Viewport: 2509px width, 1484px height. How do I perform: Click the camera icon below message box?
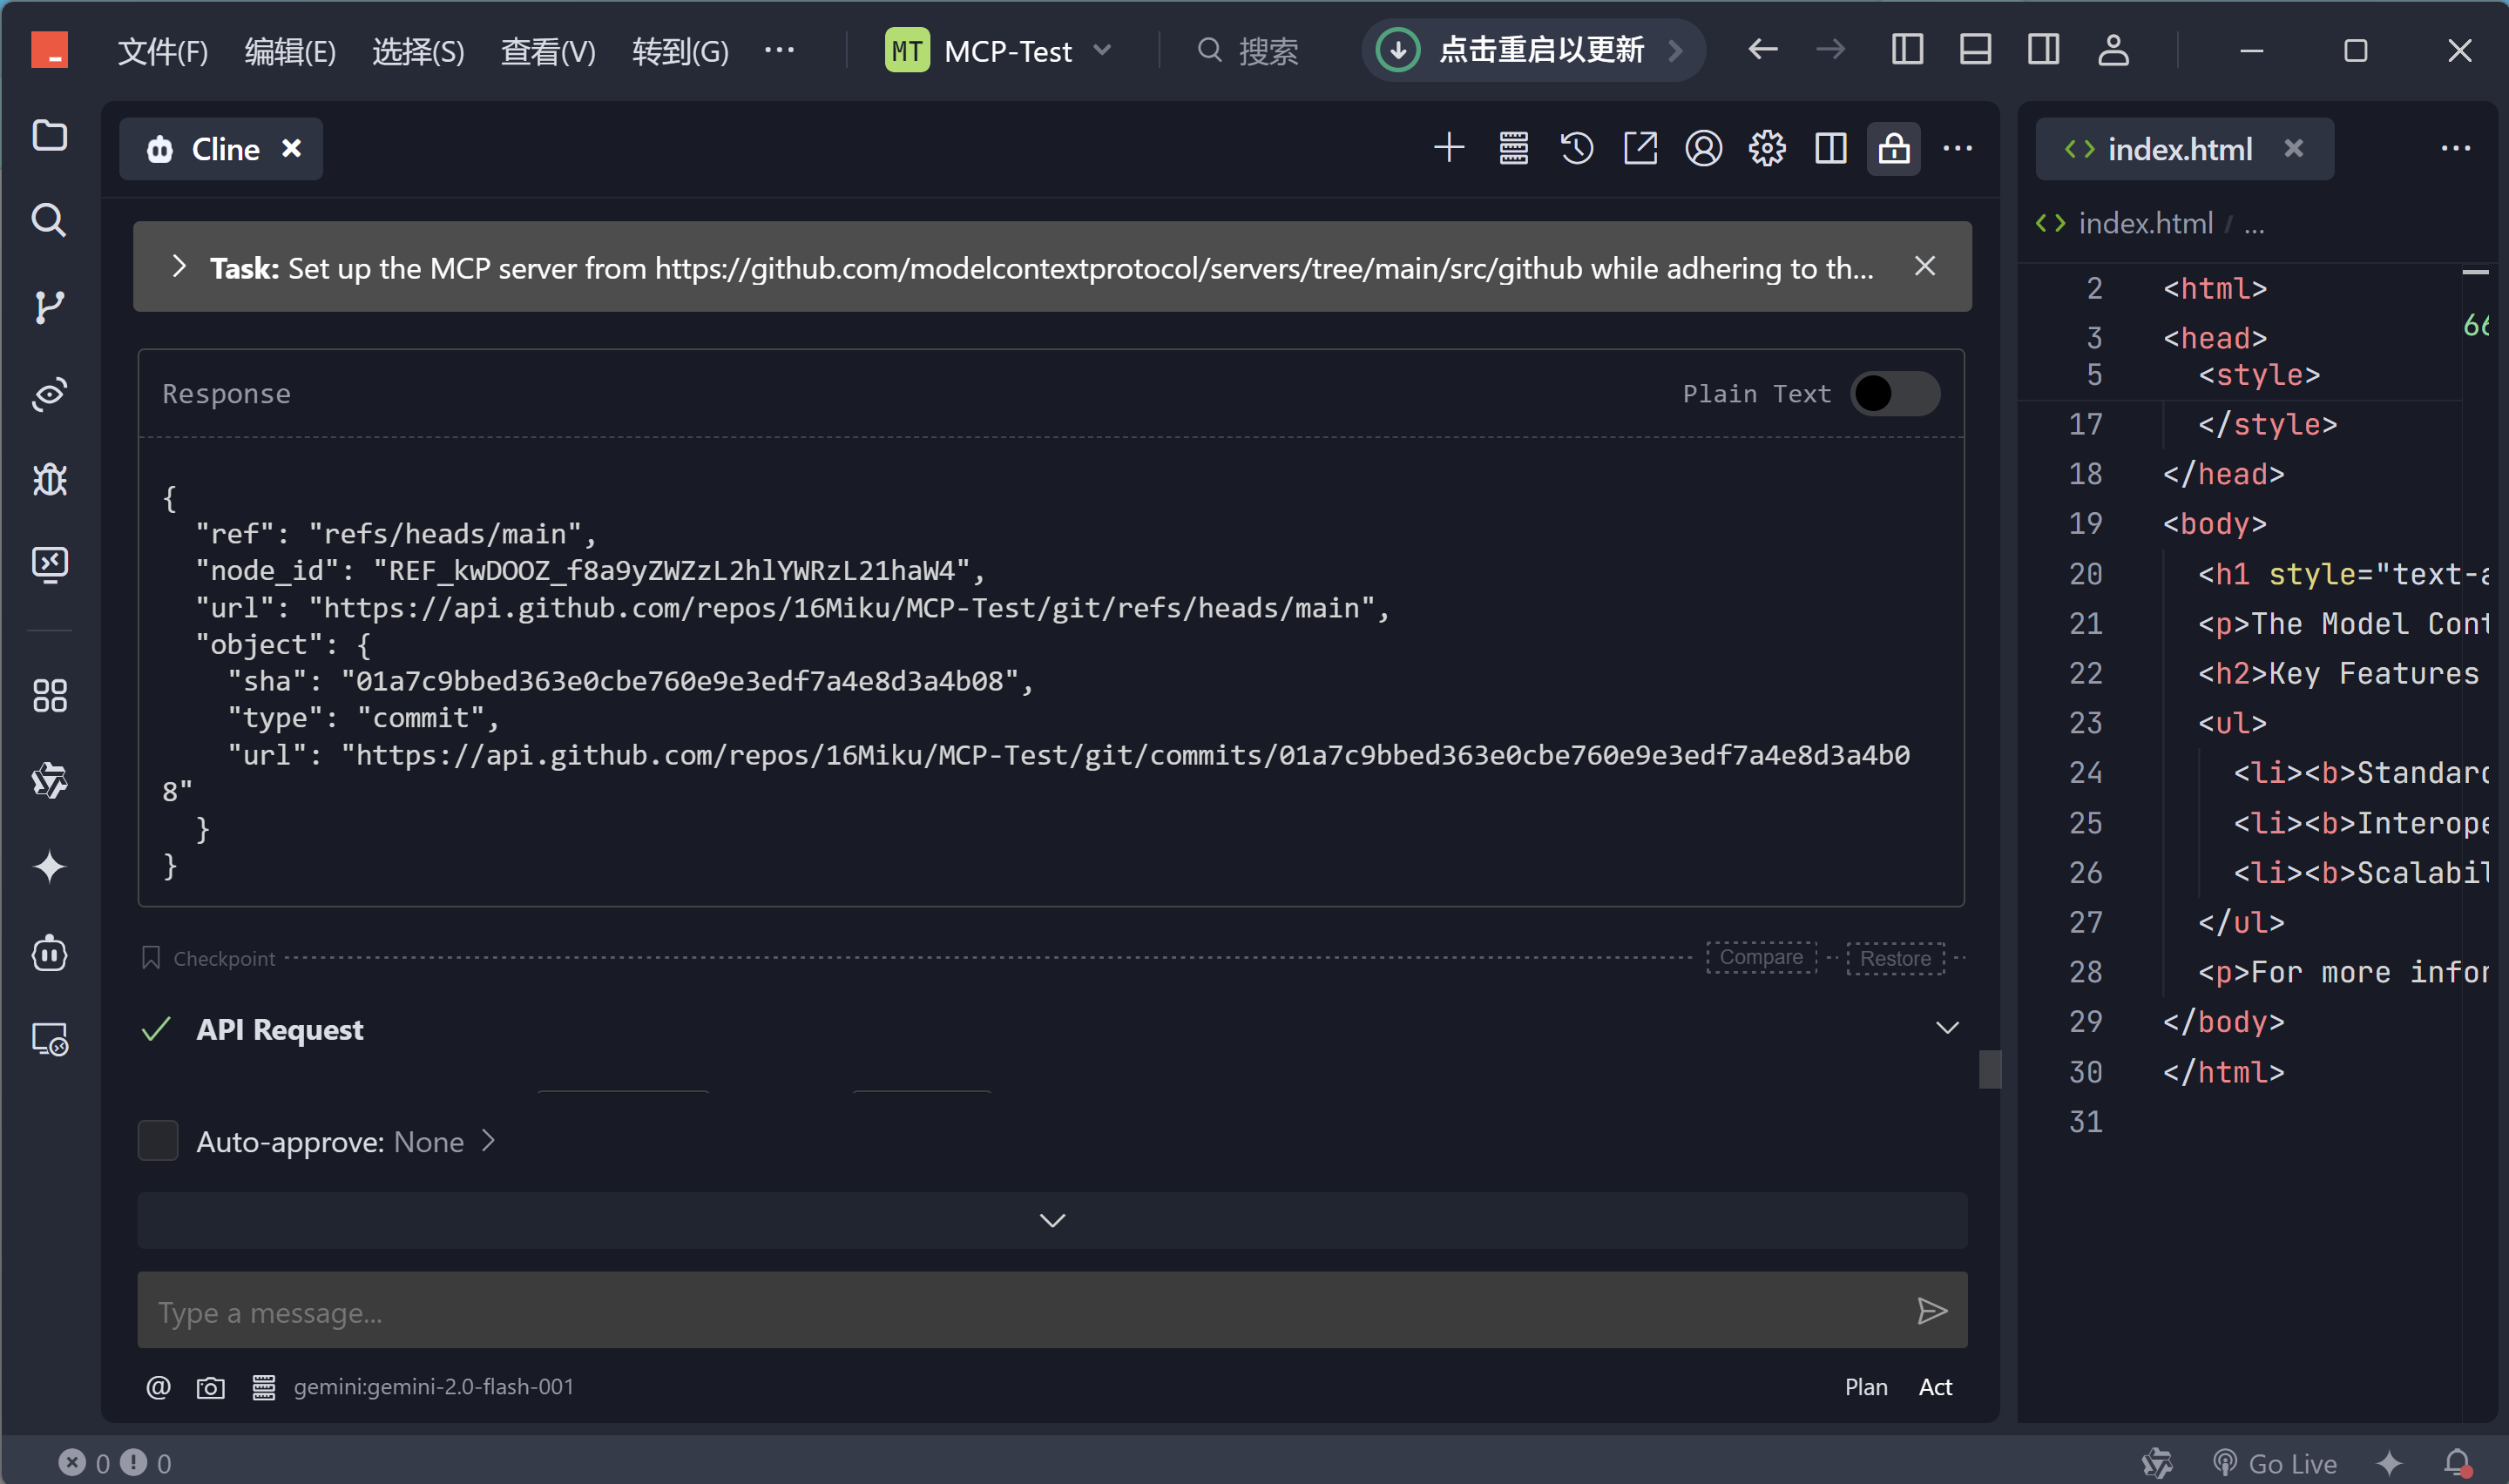pyautogui.click(x=210, y=1387)
